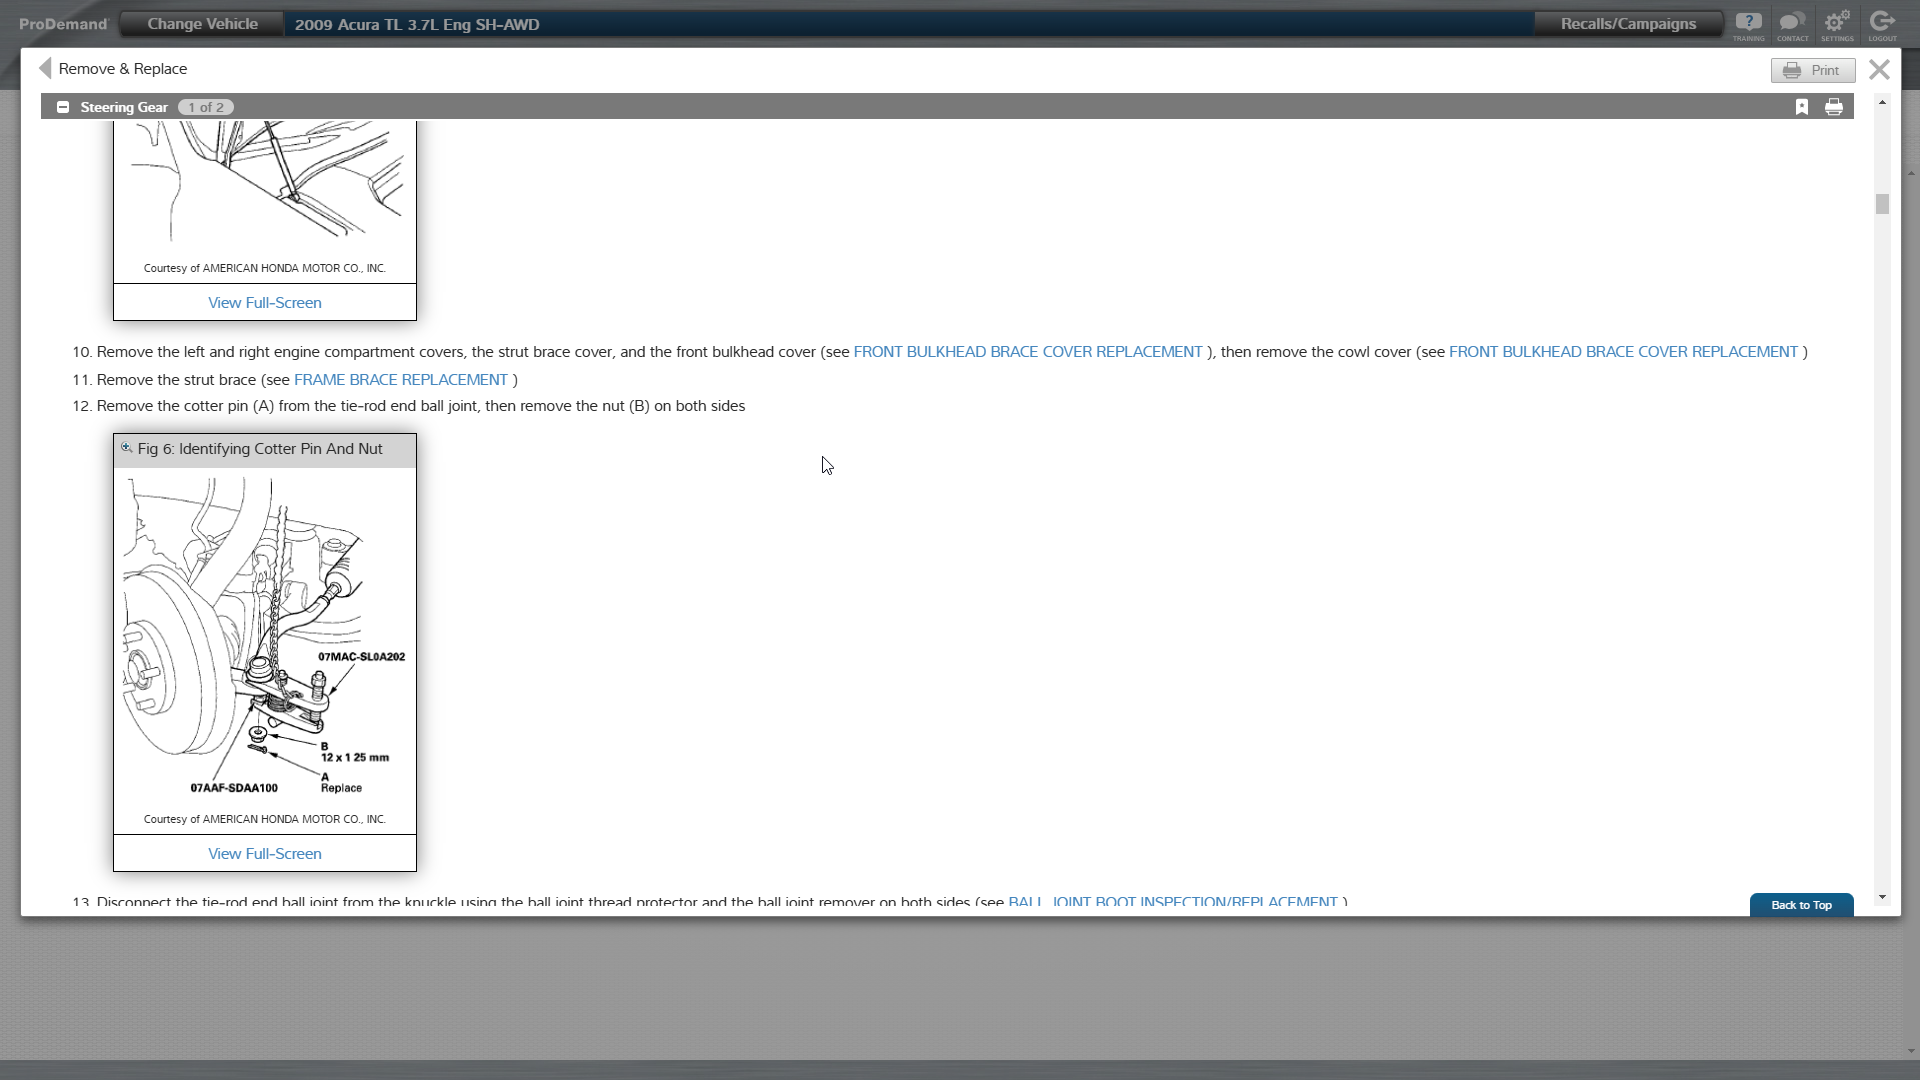Zoom into Fig 6 via the magnifier icon
Image resolution: width=1920 pixels, height=1080 pixels.
[x=126, y=448]
